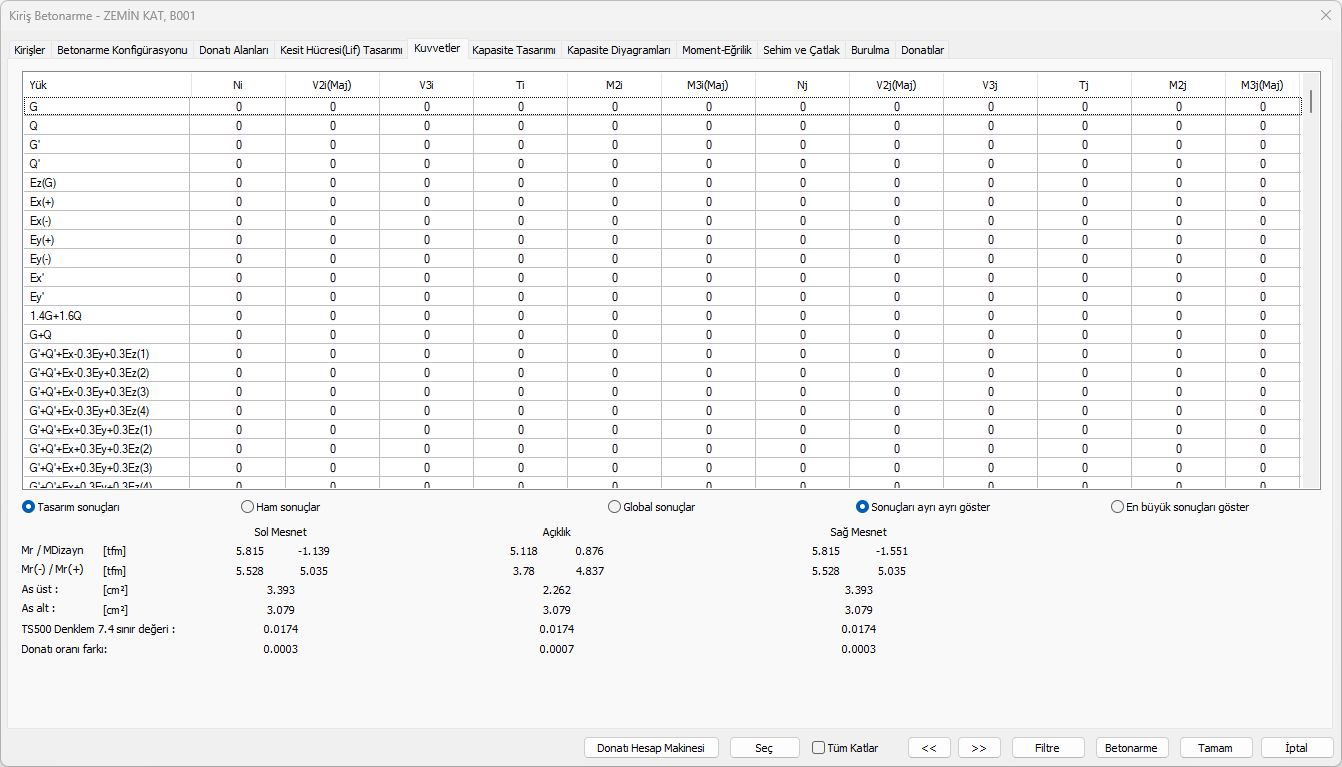Close the Kiriş Betonarme dialog window

point(1325,15)
